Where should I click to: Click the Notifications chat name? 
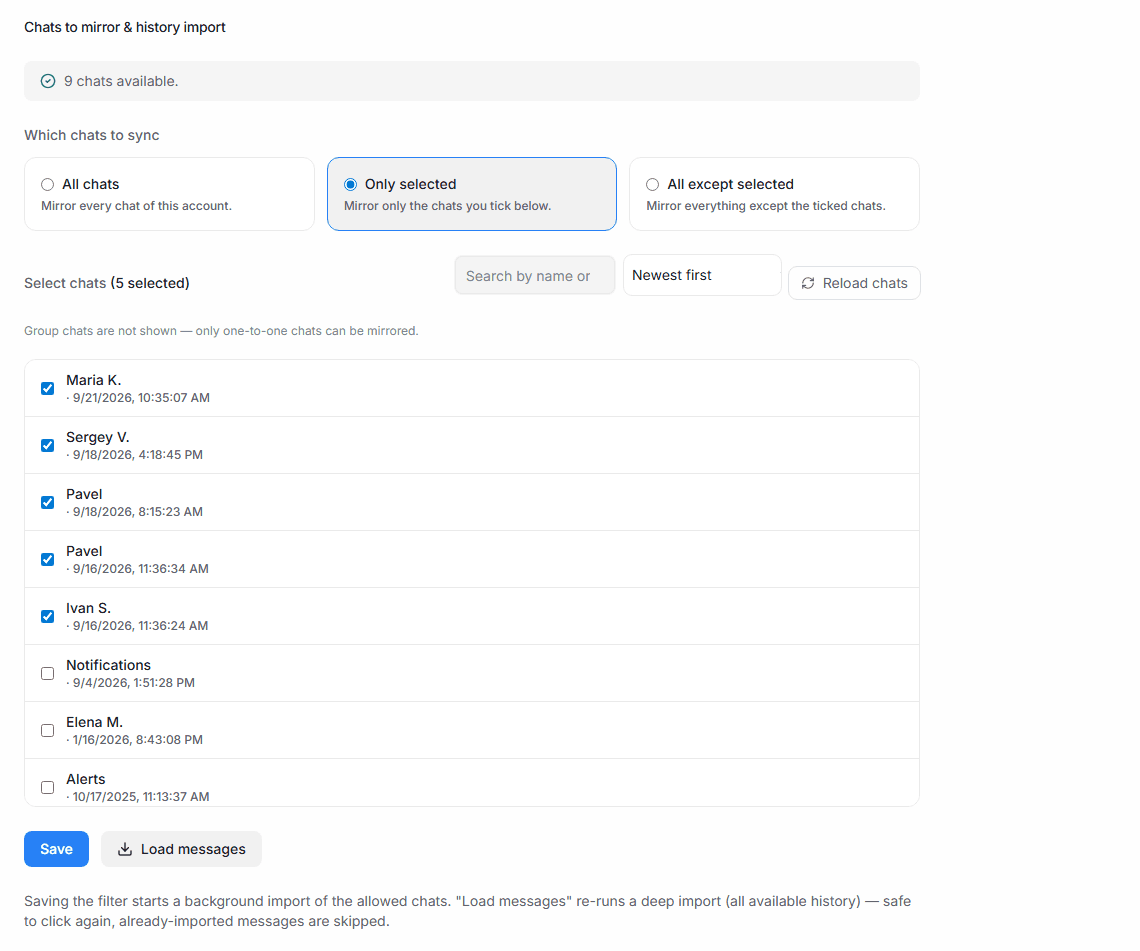[108, 665]
